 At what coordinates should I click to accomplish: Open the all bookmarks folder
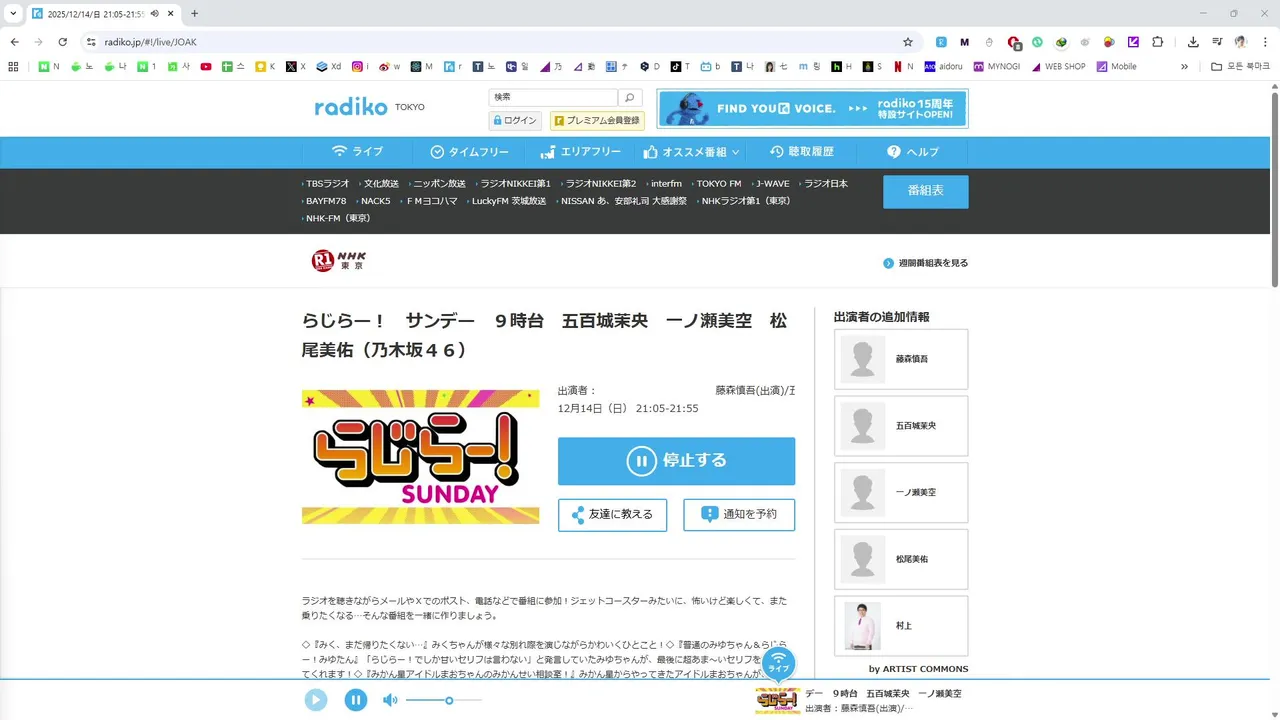click(1240, 67)
